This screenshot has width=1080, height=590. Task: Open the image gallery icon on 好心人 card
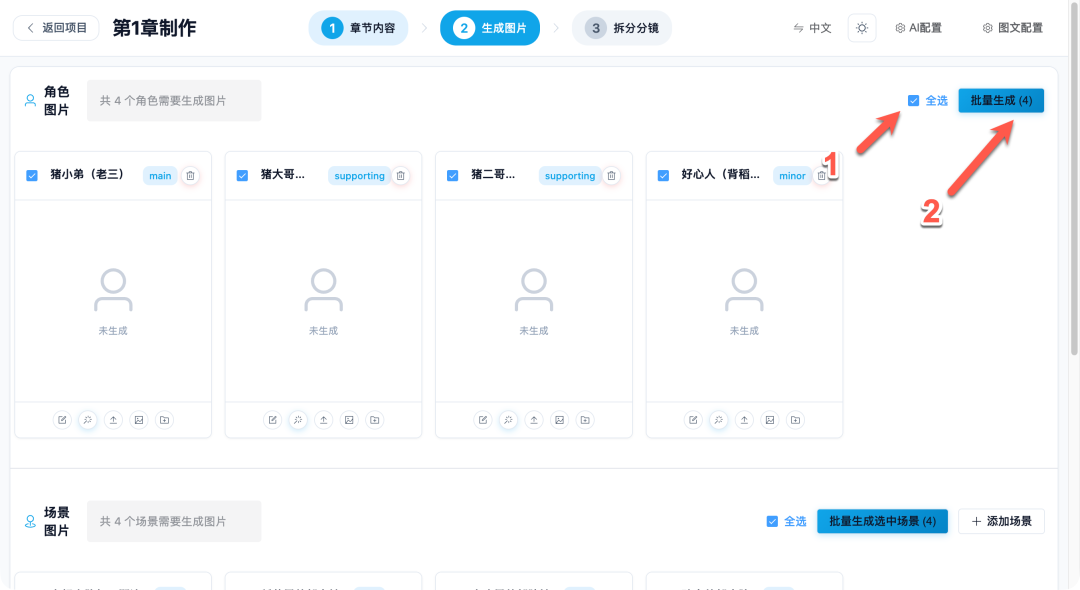tap(769, 420)
